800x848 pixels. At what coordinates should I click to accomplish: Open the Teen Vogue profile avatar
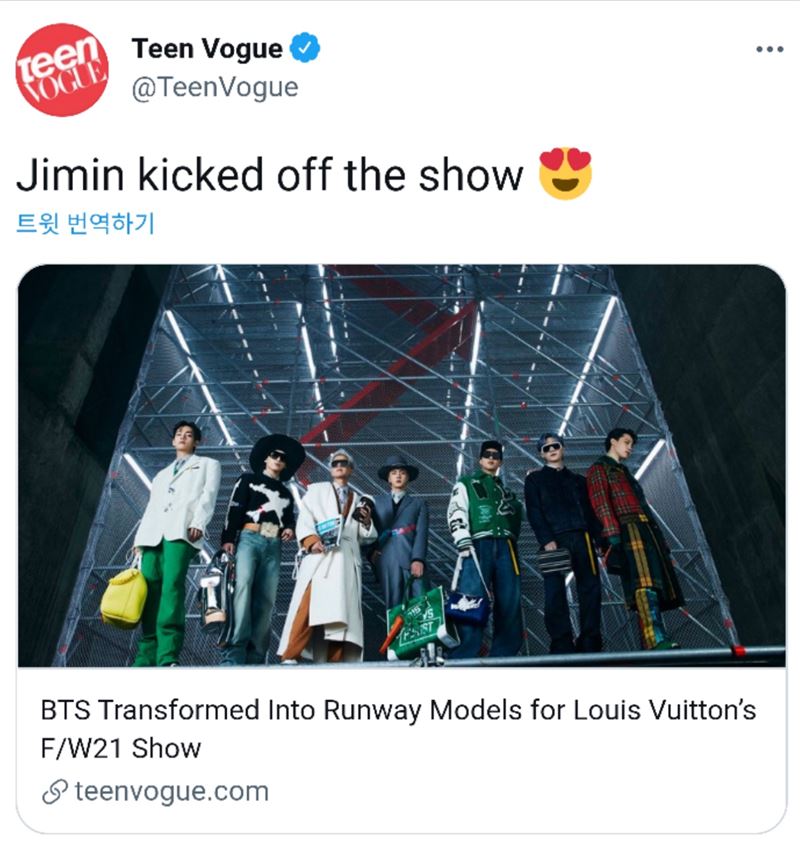62,69
